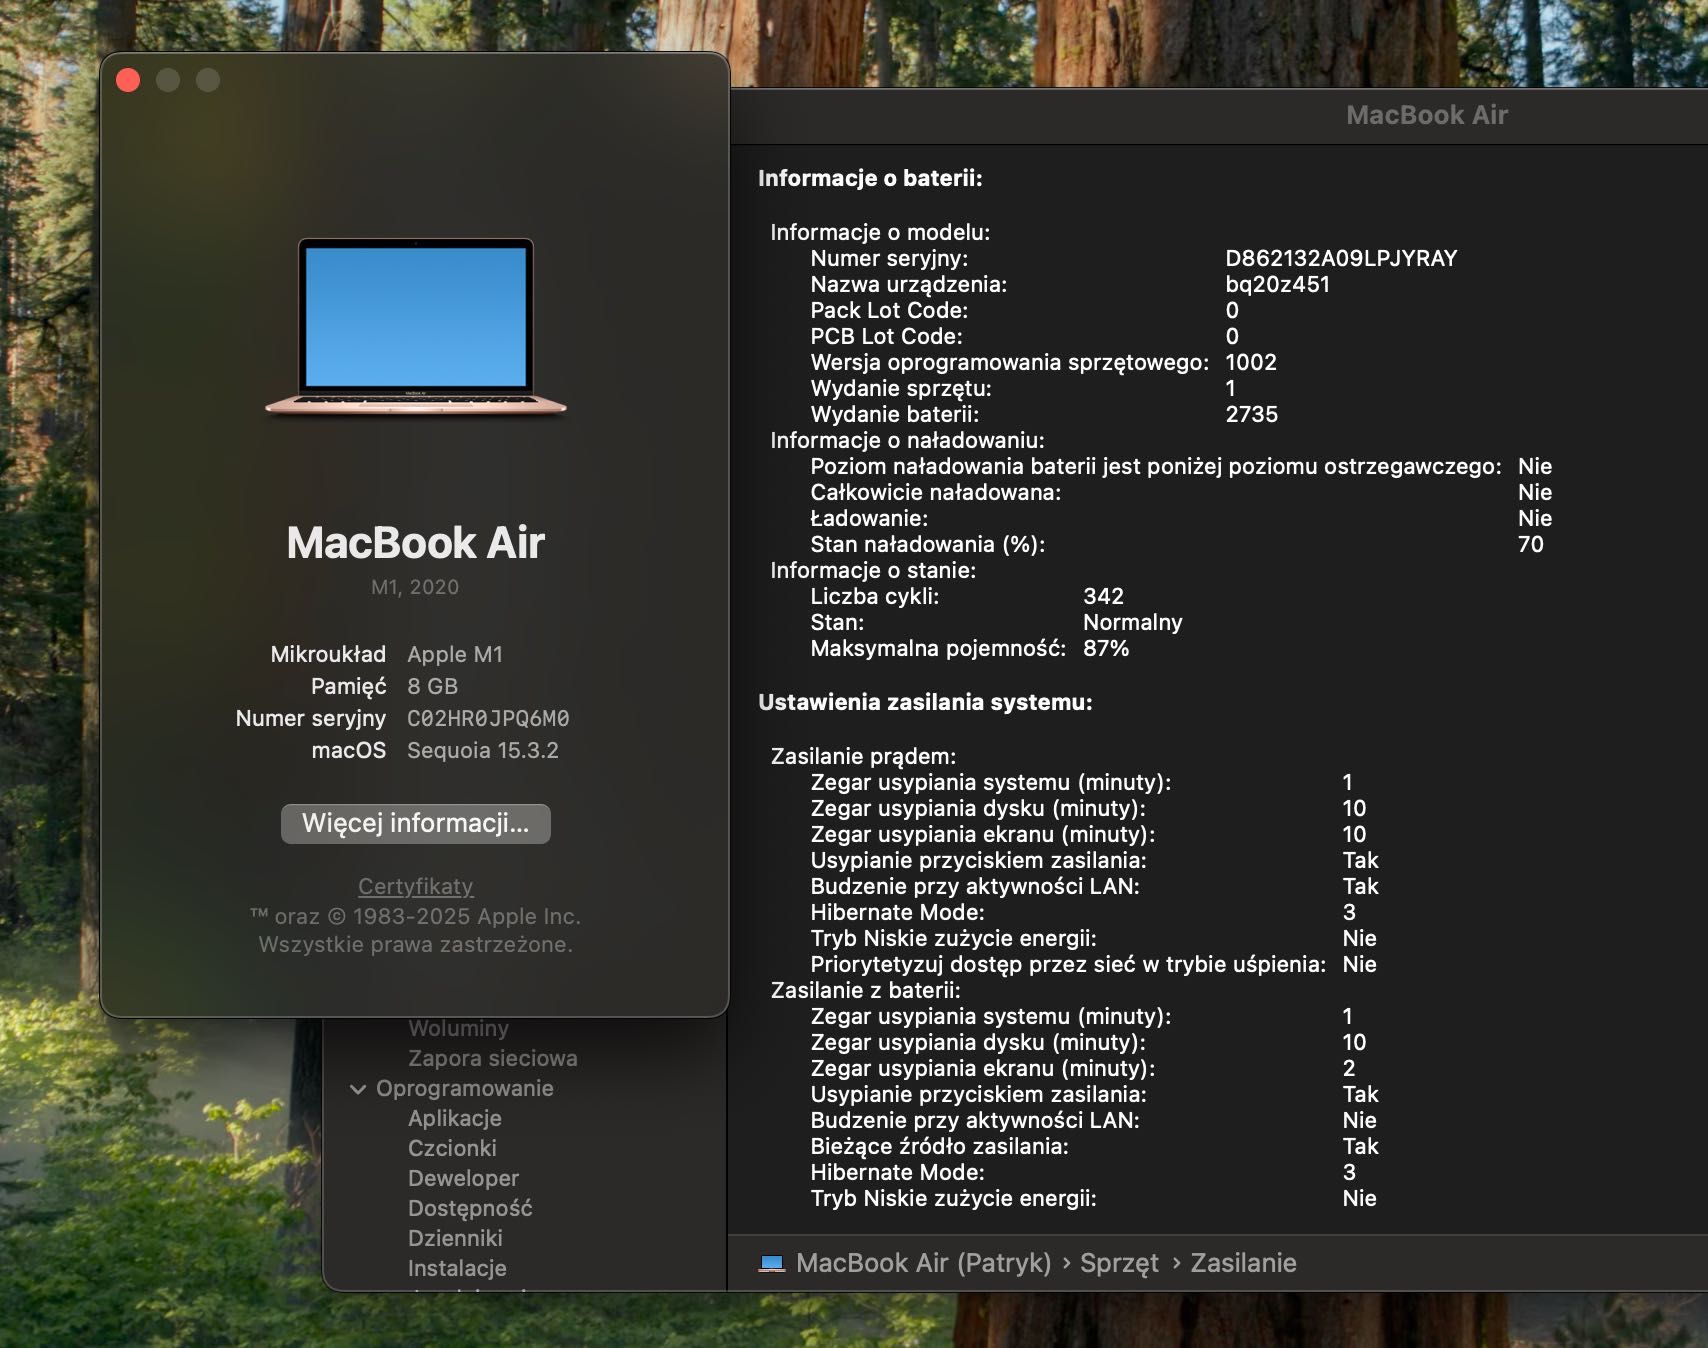Click MacBook Air (Patryk) in path bar
Screen dimensions: 1708x1348
924,1263
